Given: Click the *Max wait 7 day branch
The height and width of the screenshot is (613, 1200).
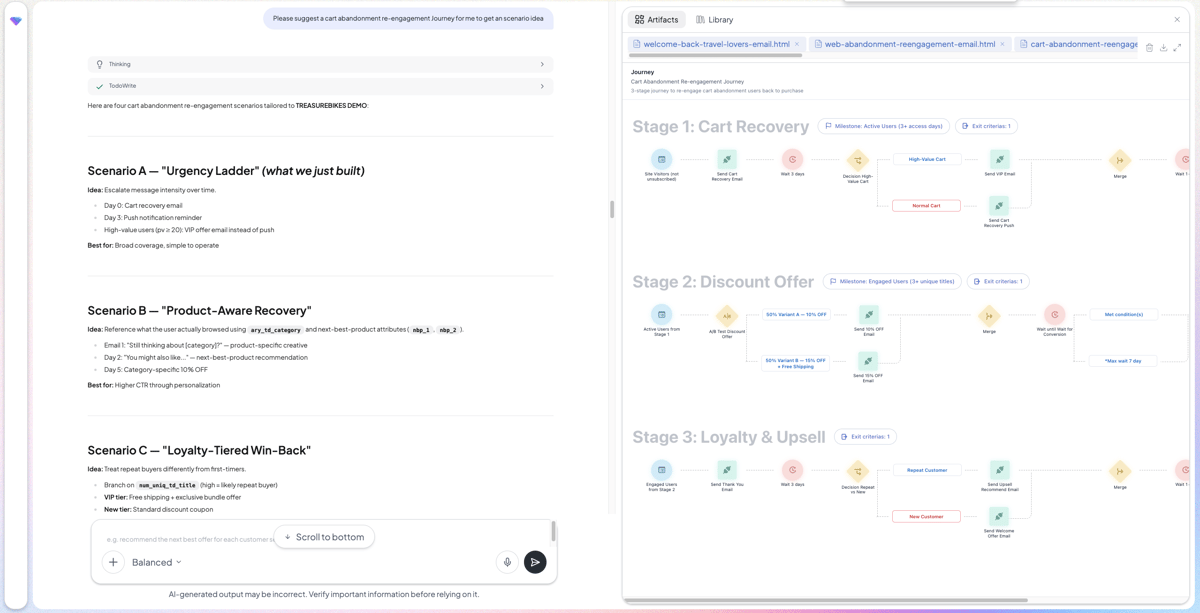Looking at the screenshot, I should [x=1123, y=361].
